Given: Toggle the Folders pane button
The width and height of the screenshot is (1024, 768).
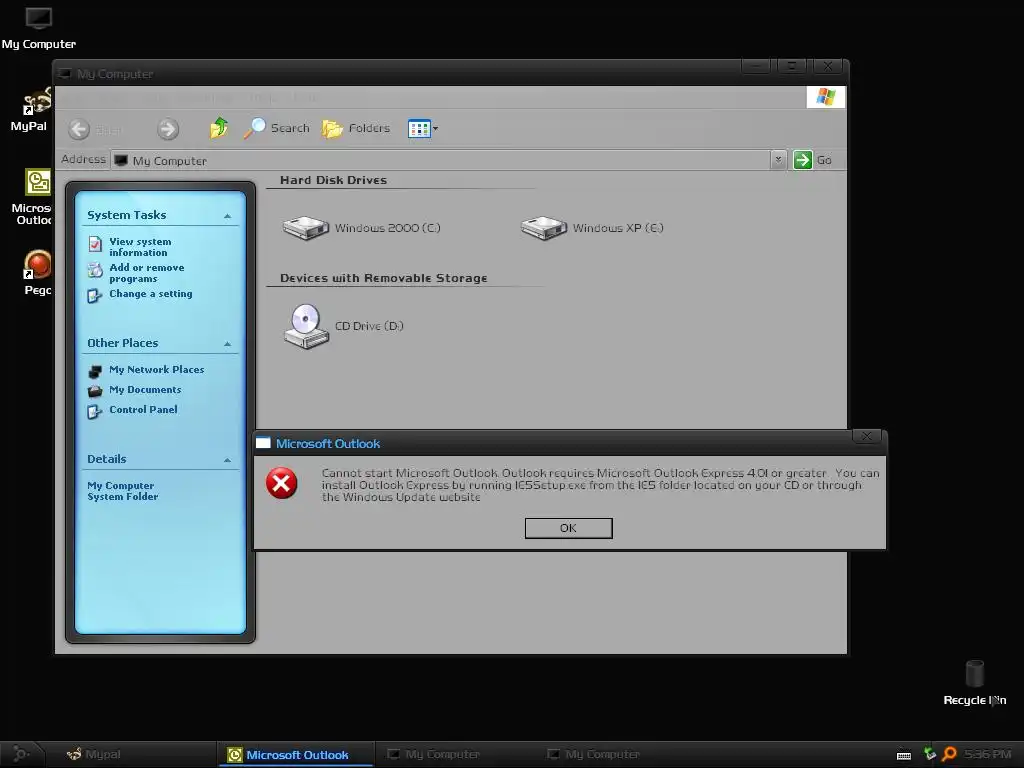Looking at the screenshot, I should coord(356,128).
